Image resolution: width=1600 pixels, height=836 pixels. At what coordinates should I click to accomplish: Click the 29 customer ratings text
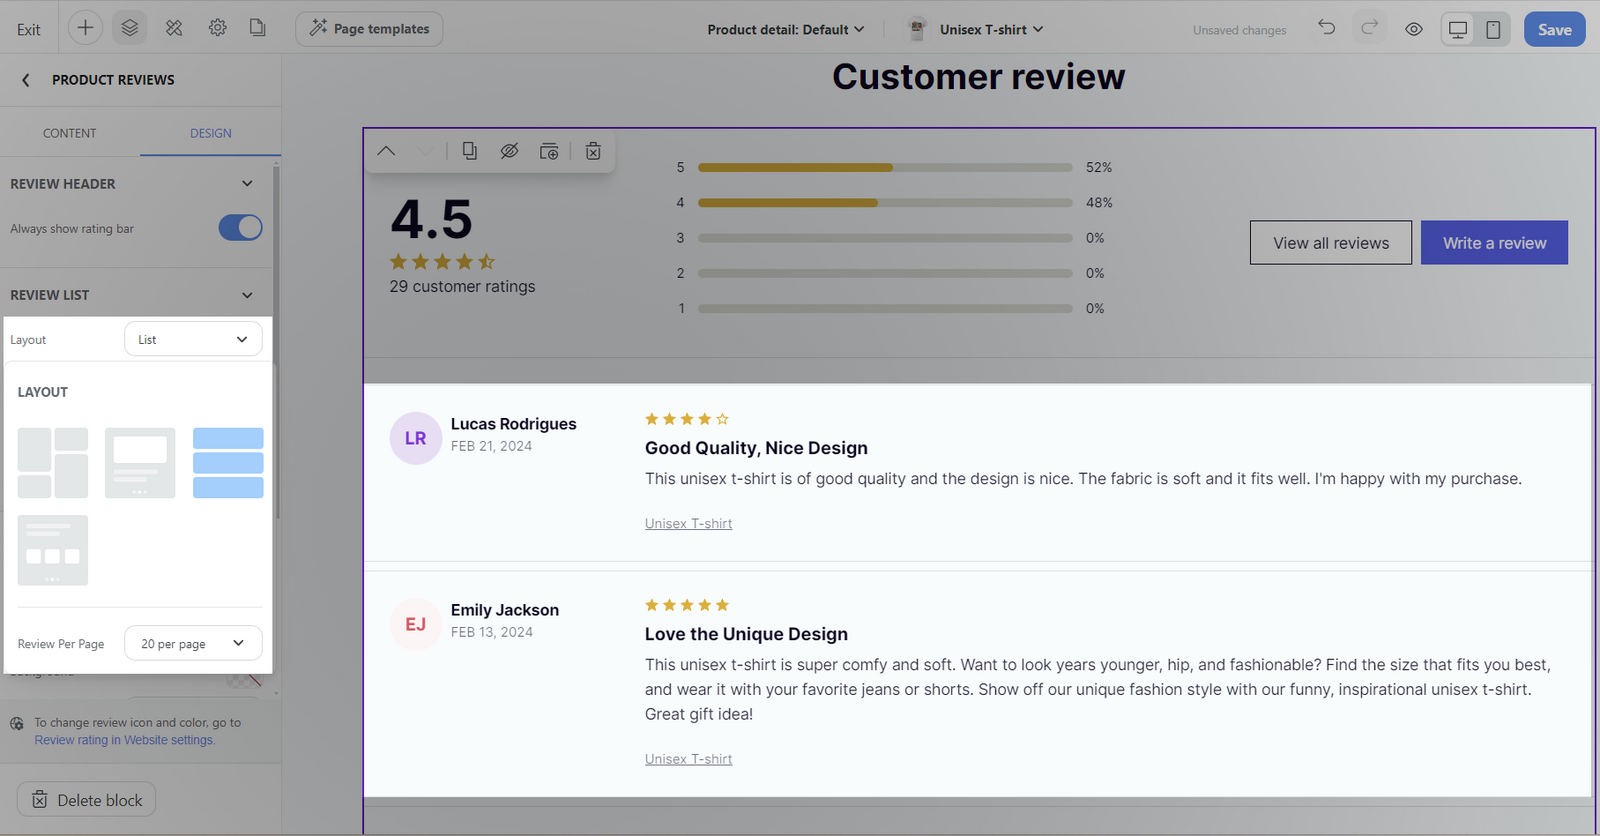tap(462, 286)
